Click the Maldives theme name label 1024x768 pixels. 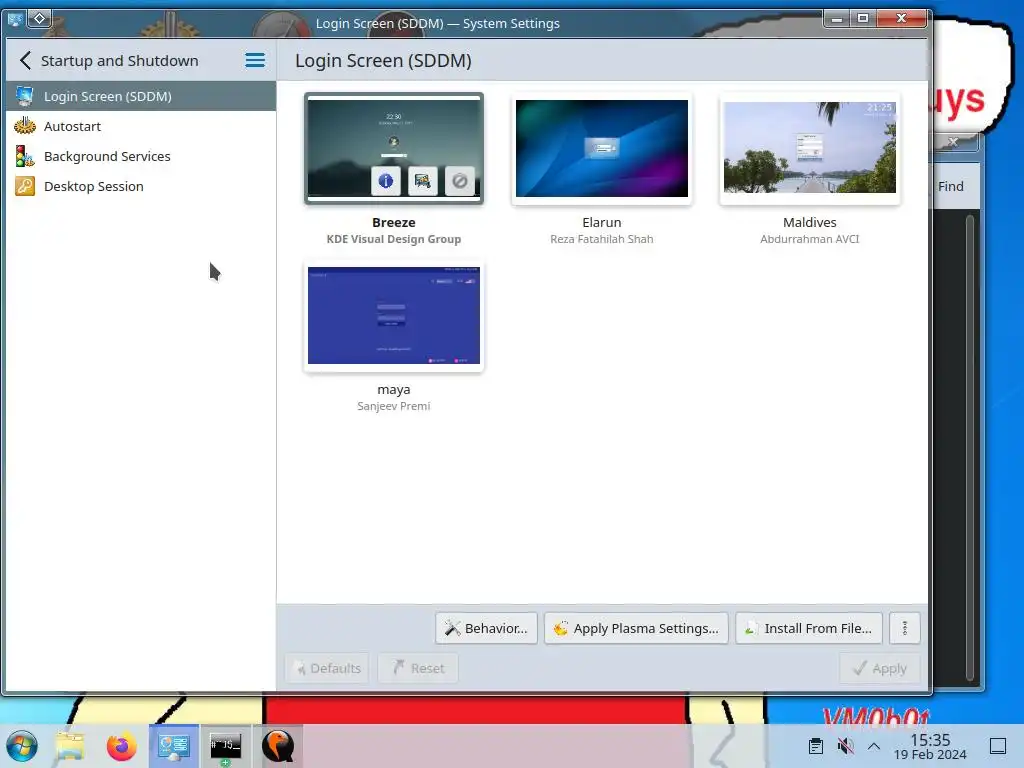click(810, 222)
